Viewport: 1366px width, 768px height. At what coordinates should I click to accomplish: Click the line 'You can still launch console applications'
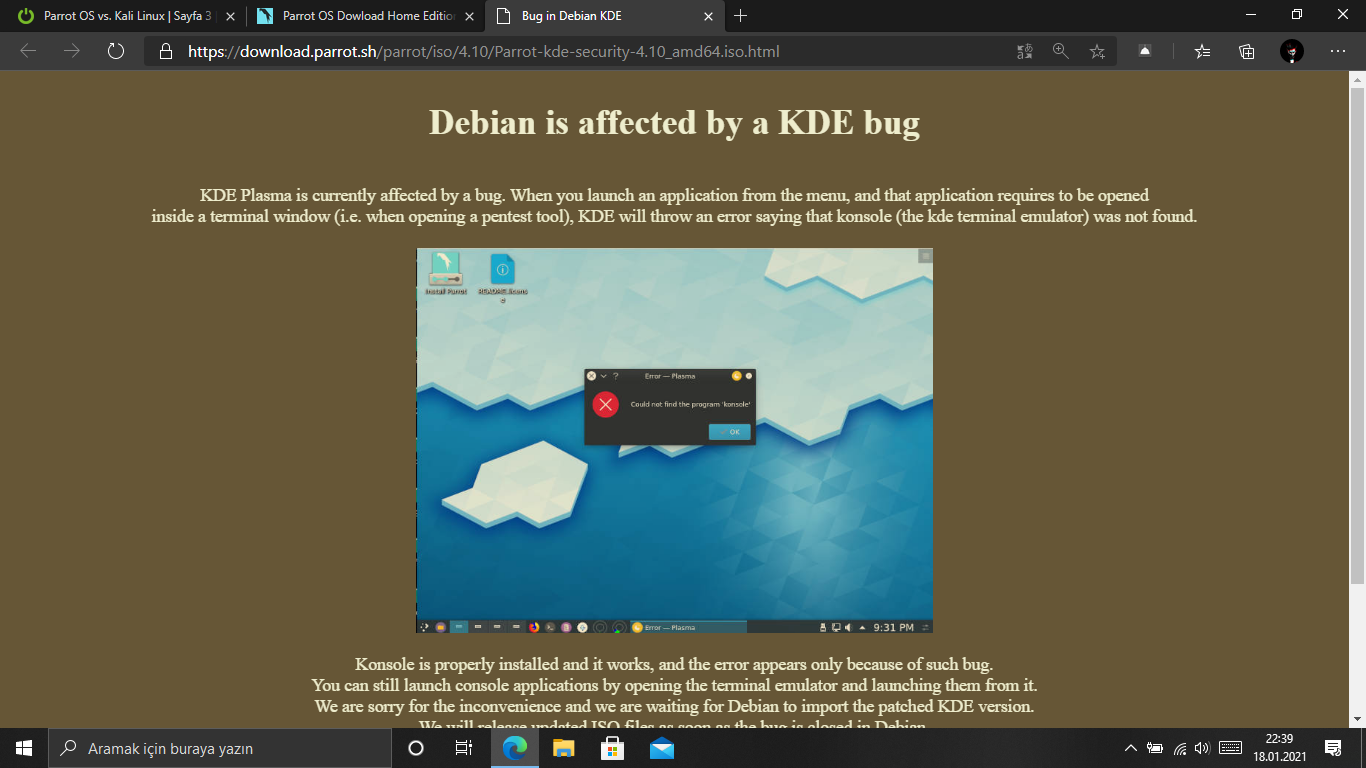coord(674,685)
